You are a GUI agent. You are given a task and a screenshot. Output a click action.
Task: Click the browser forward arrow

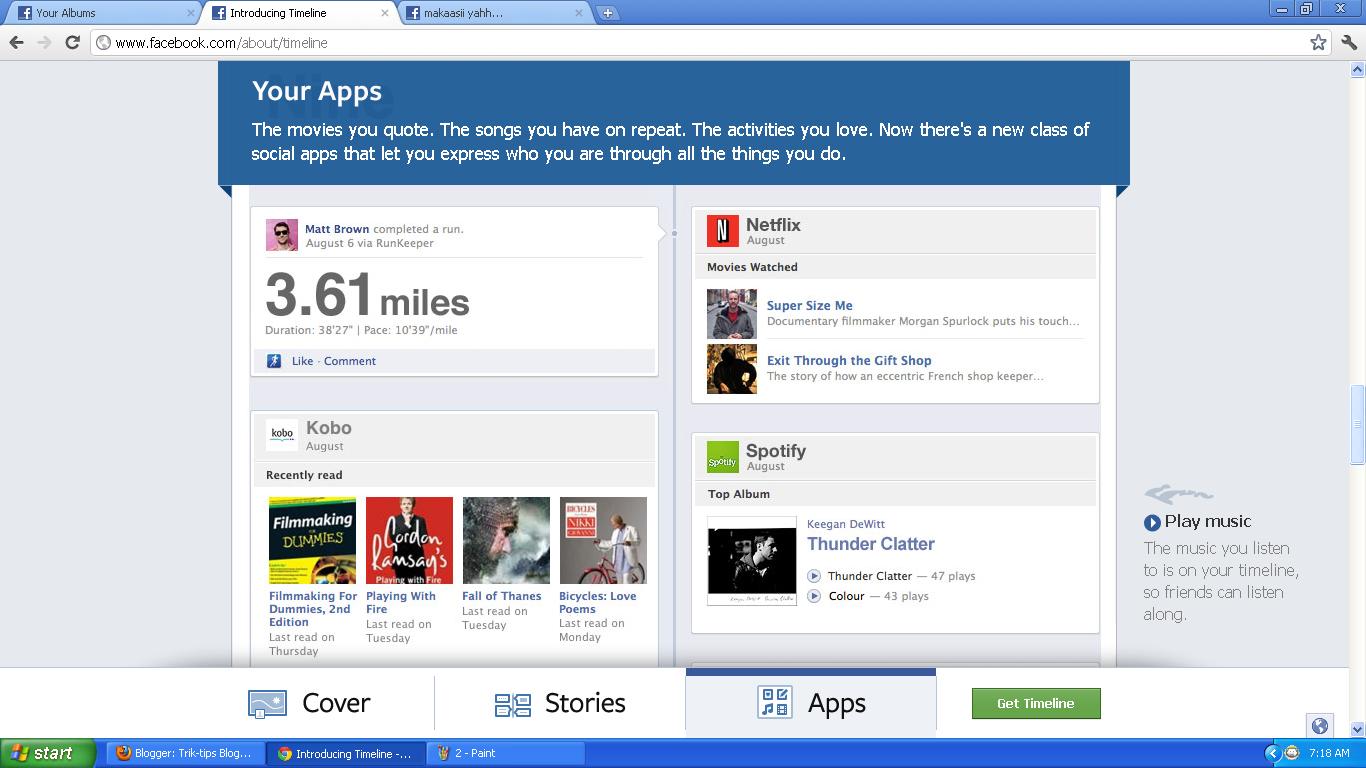44,42
